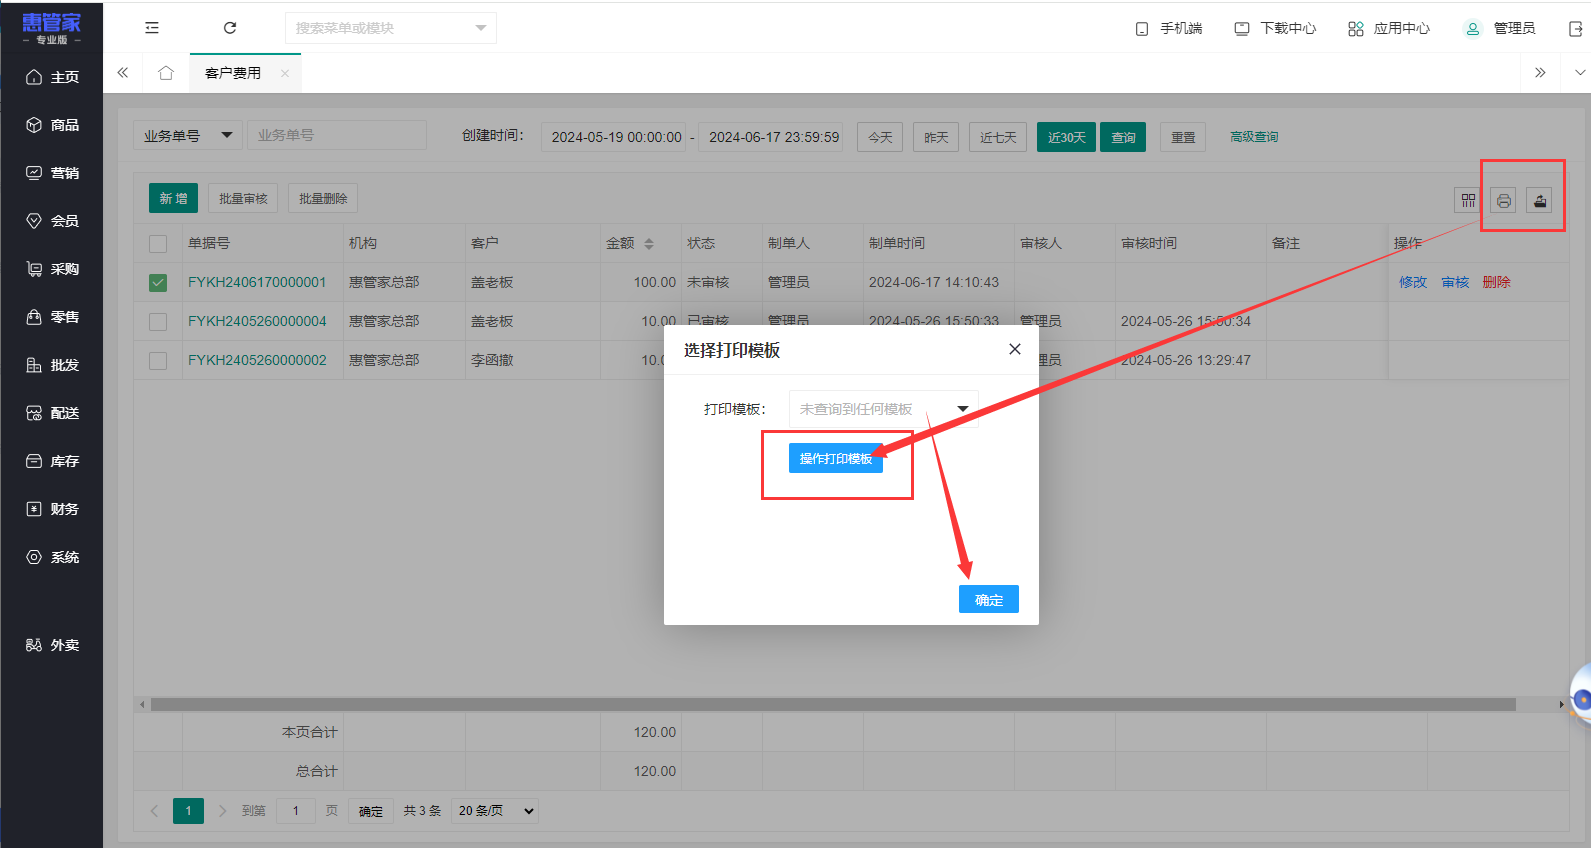
Task: Open the 主页 home sidebar item
Action: 52,77
